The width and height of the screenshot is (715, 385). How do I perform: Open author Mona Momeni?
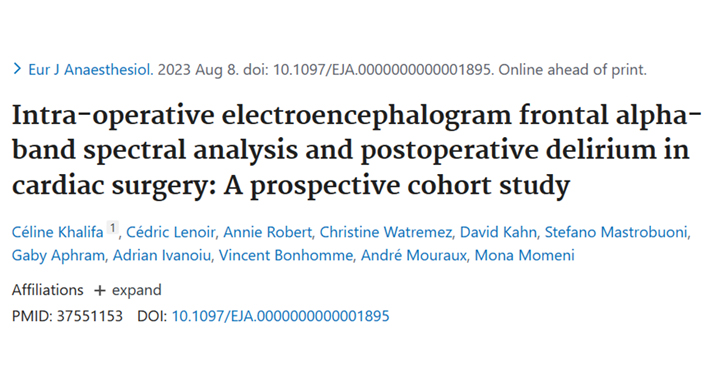coord(524,255)
